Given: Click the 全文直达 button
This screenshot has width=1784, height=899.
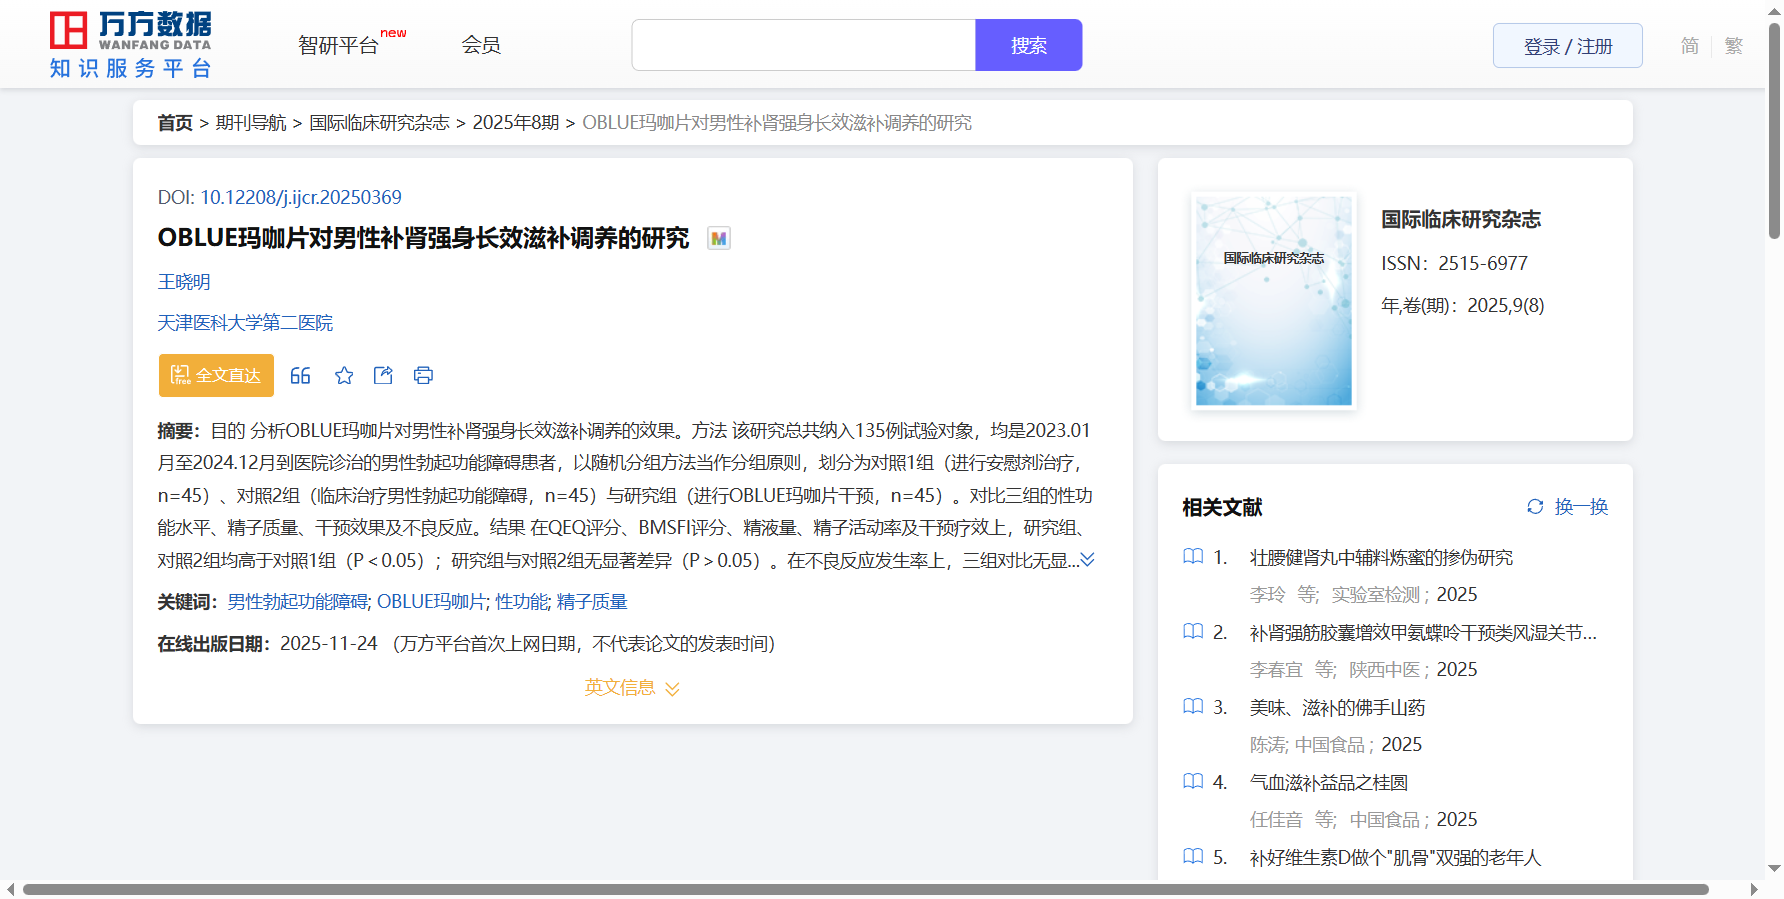Looking at the screenshot, I should coord(216,376).
